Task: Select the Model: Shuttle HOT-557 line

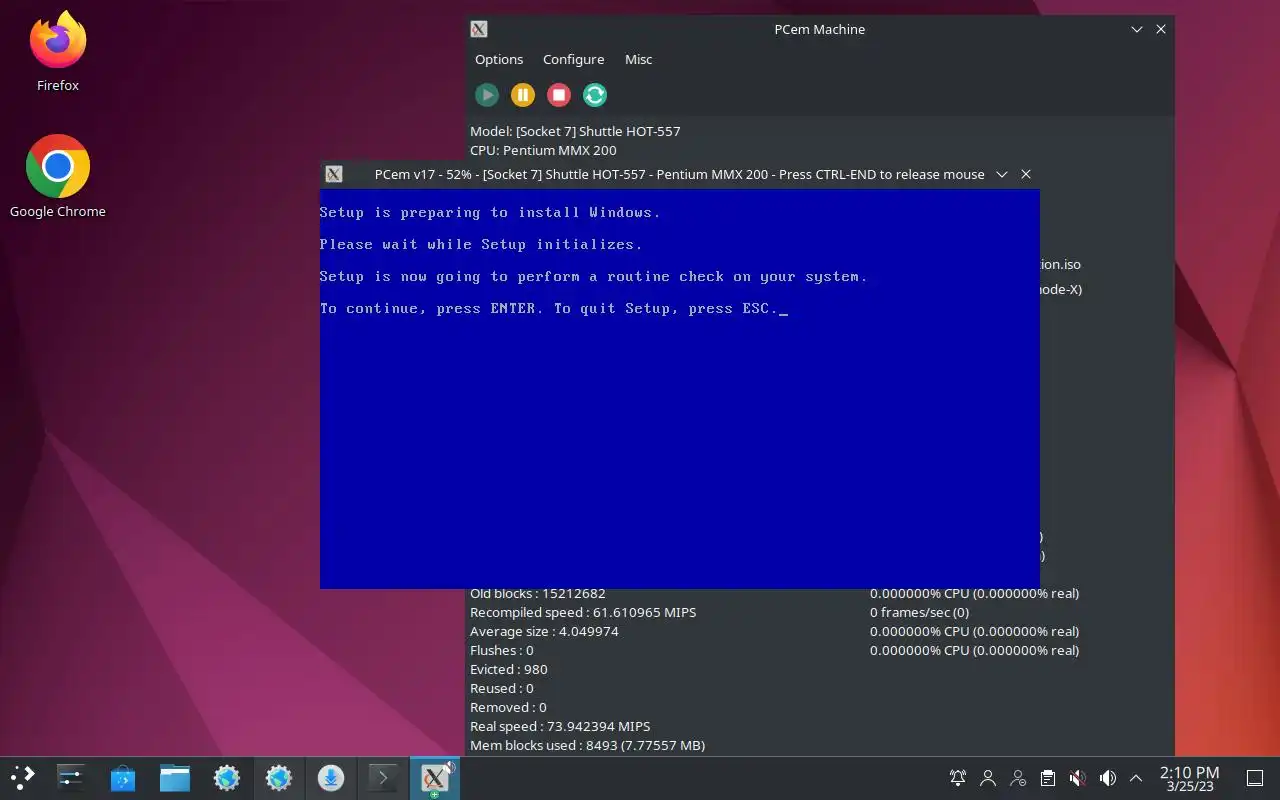Action: (575, 131)
